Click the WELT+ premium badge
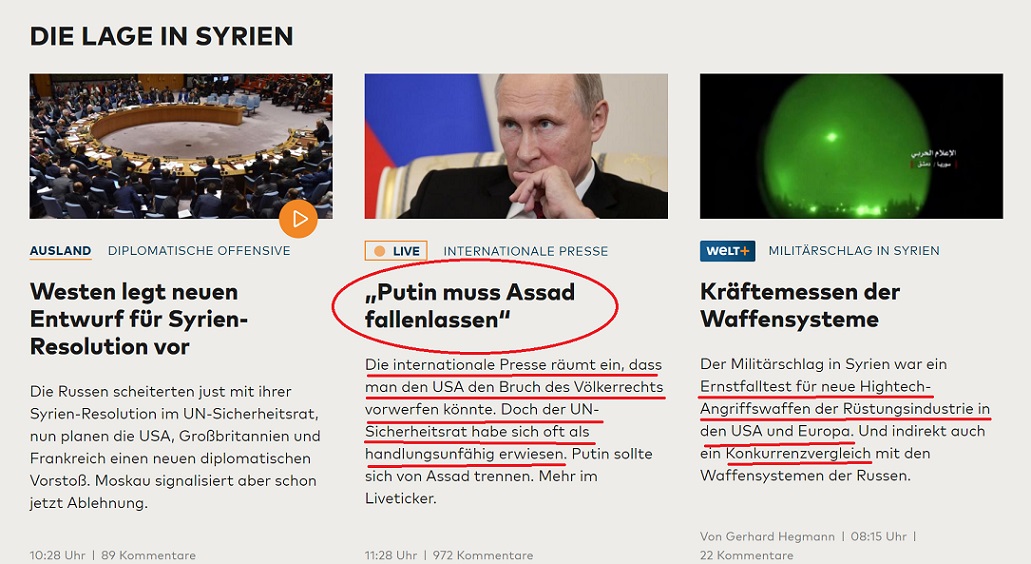This screenshot has height=564, width=1031. click(727, 251)
